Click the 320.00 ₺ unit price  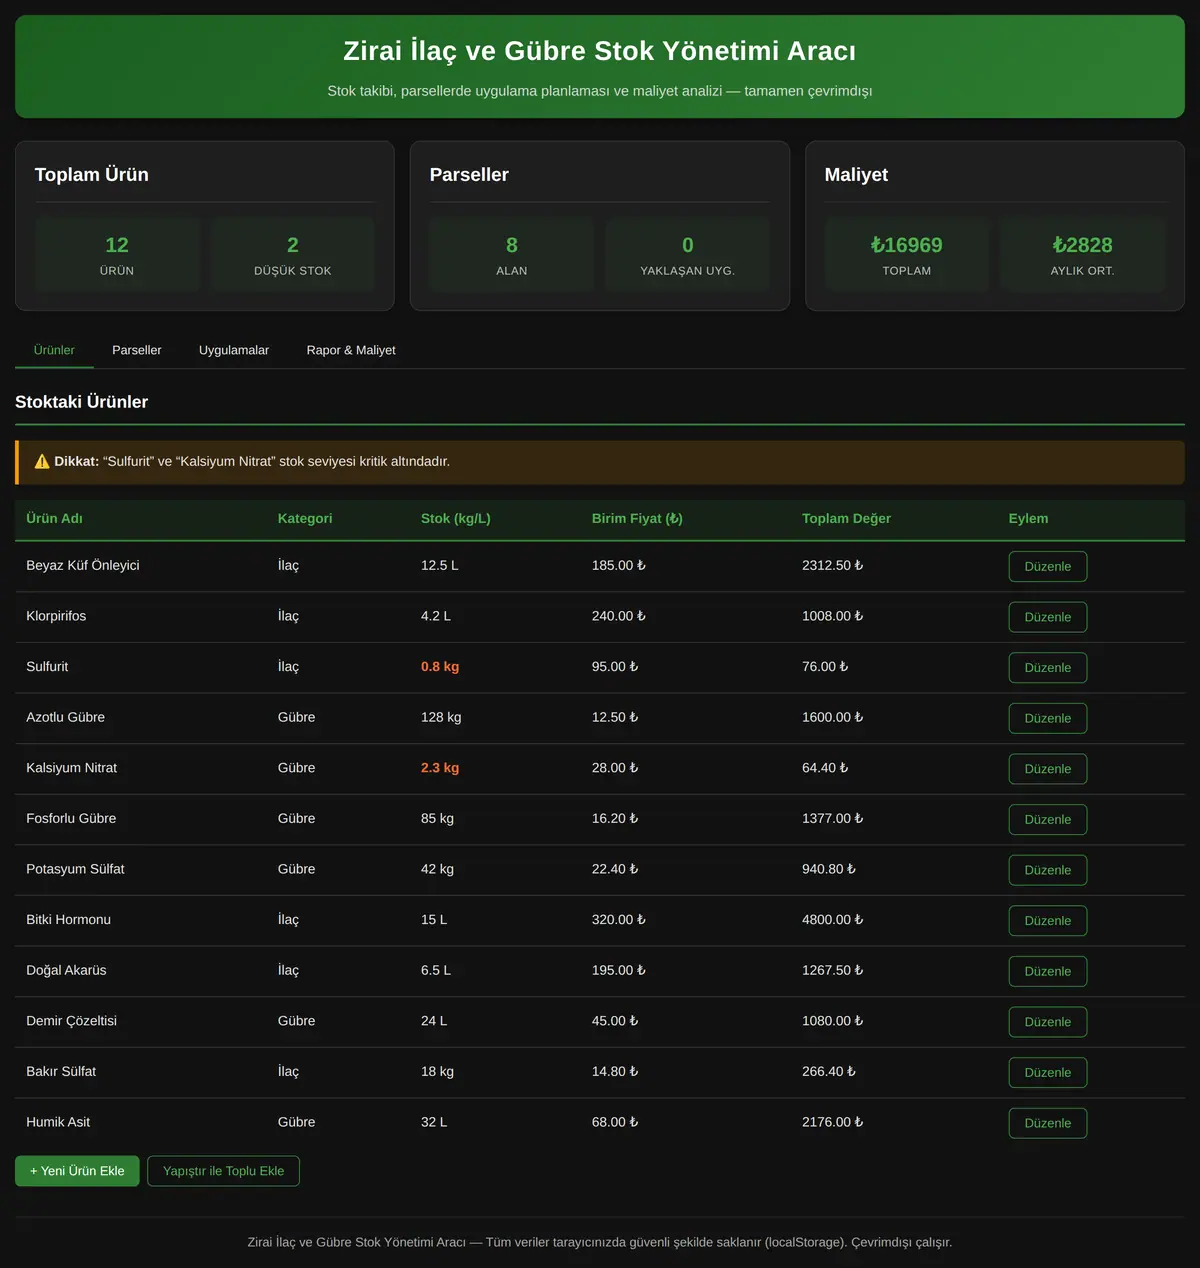click(618, 920)
